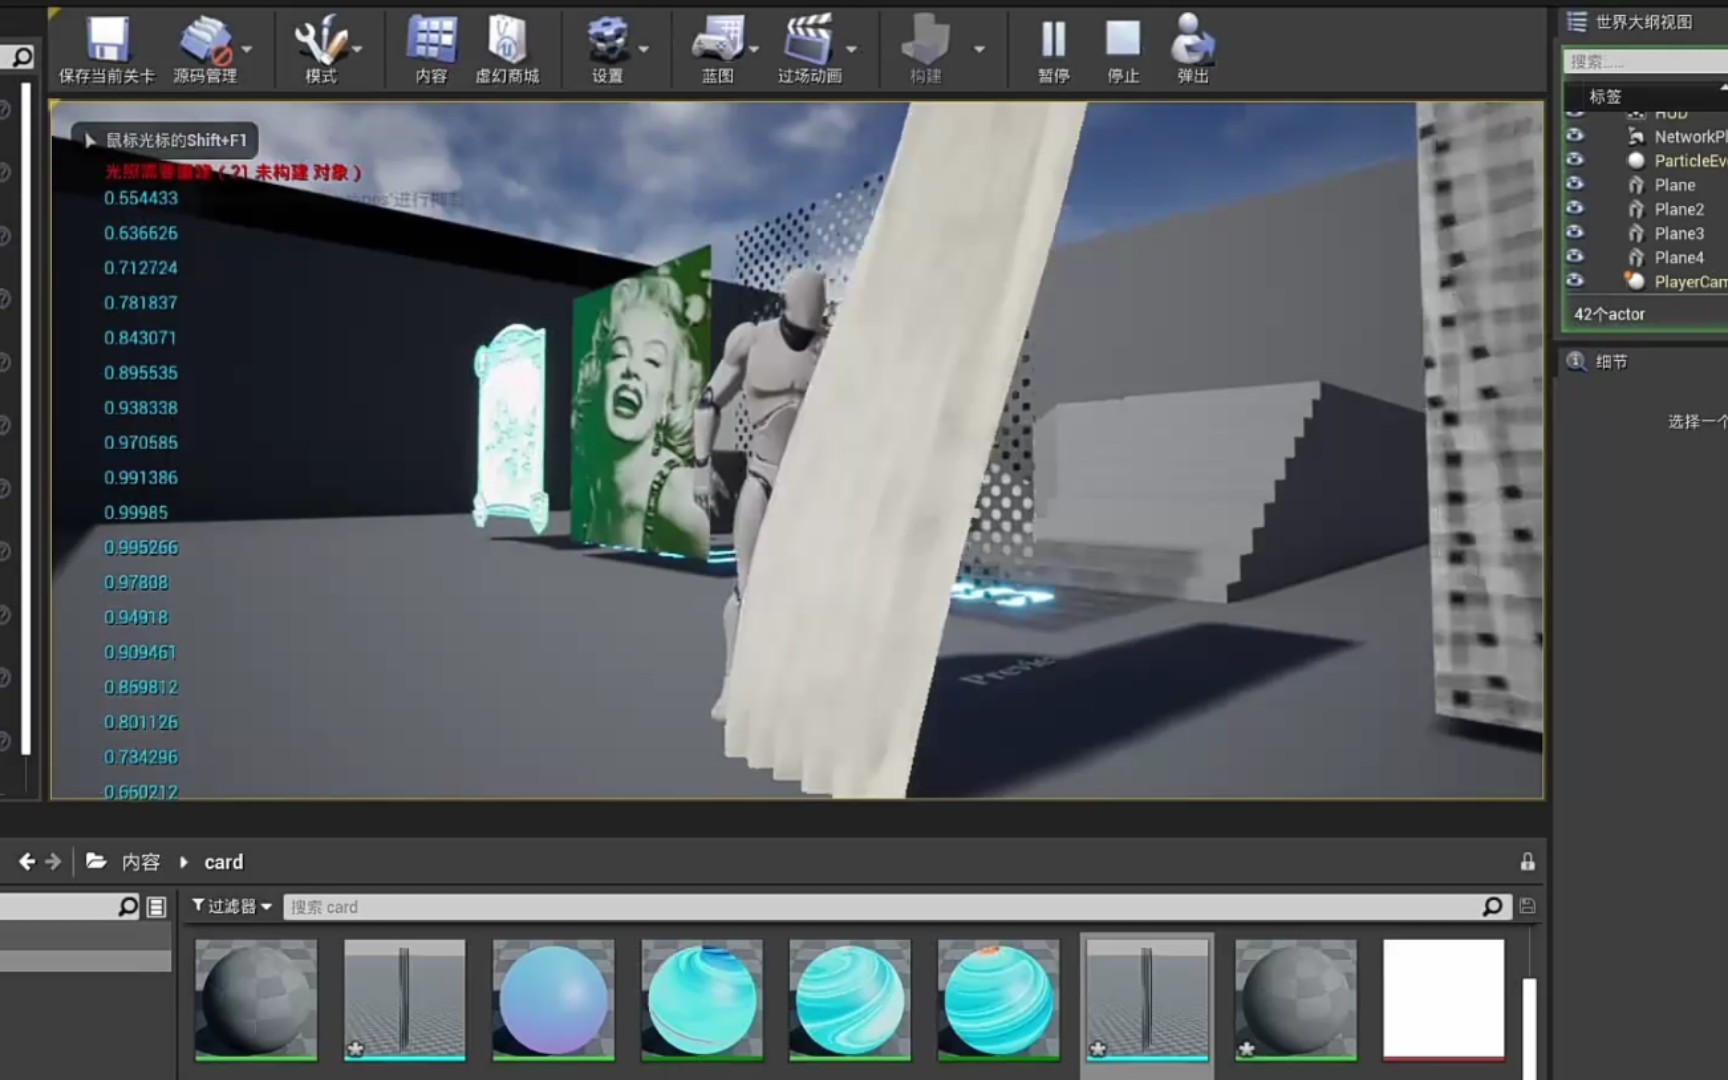Open the Filters (过滤器) dropdown
Screen dimensions: 1728x1080
[232, 906]
